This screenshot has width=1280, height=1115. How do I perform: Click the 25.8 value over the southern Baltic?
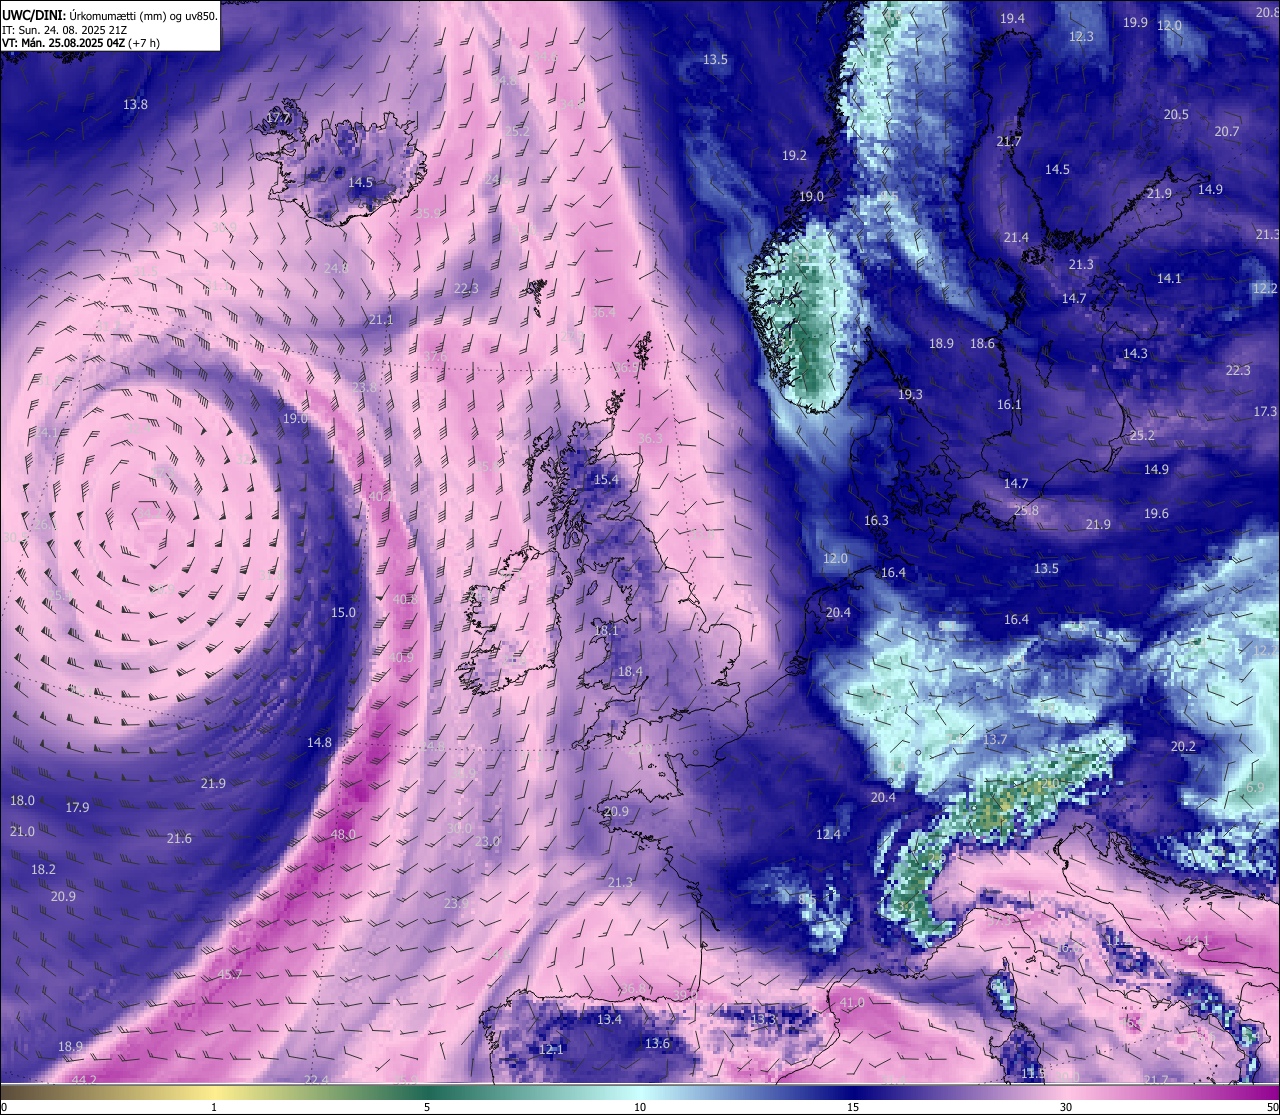(x=1026, y=510)
